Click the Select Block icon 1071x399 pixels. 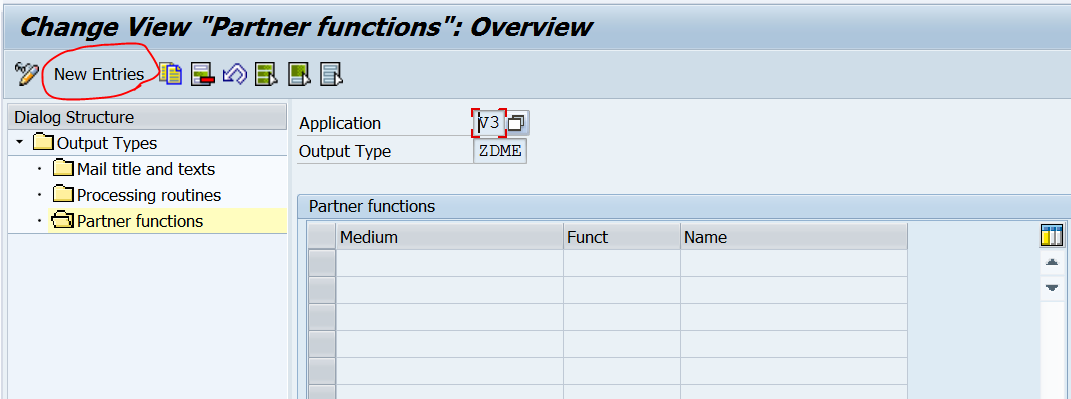tap(299, 74)
